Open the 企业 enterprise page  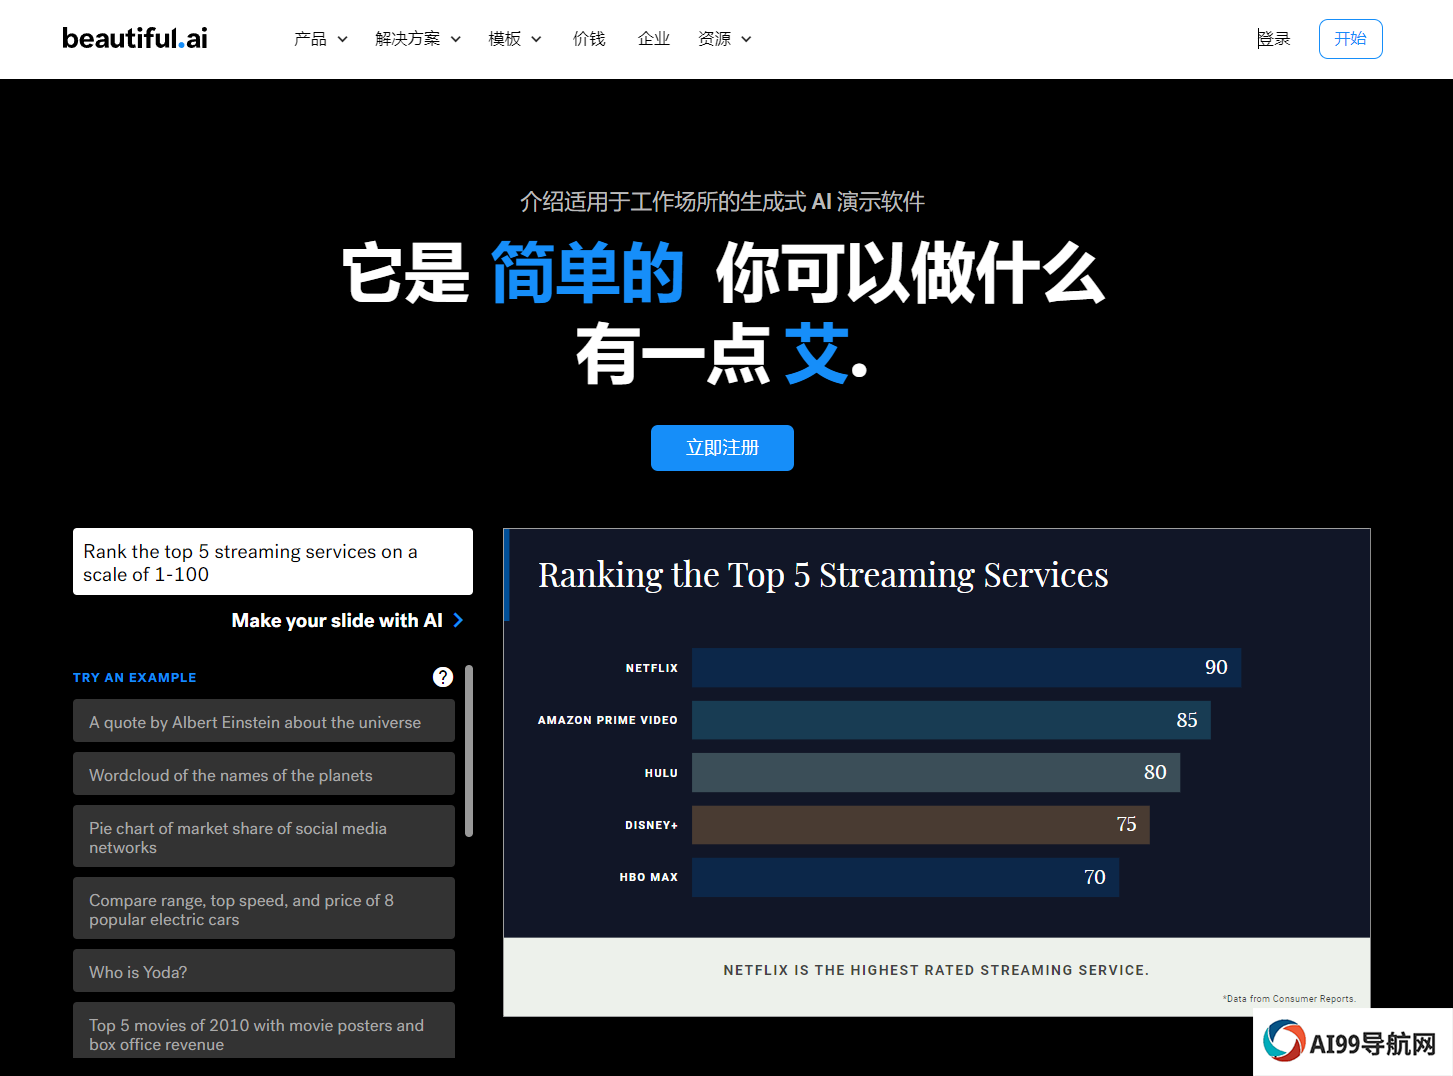pos(654,39)
